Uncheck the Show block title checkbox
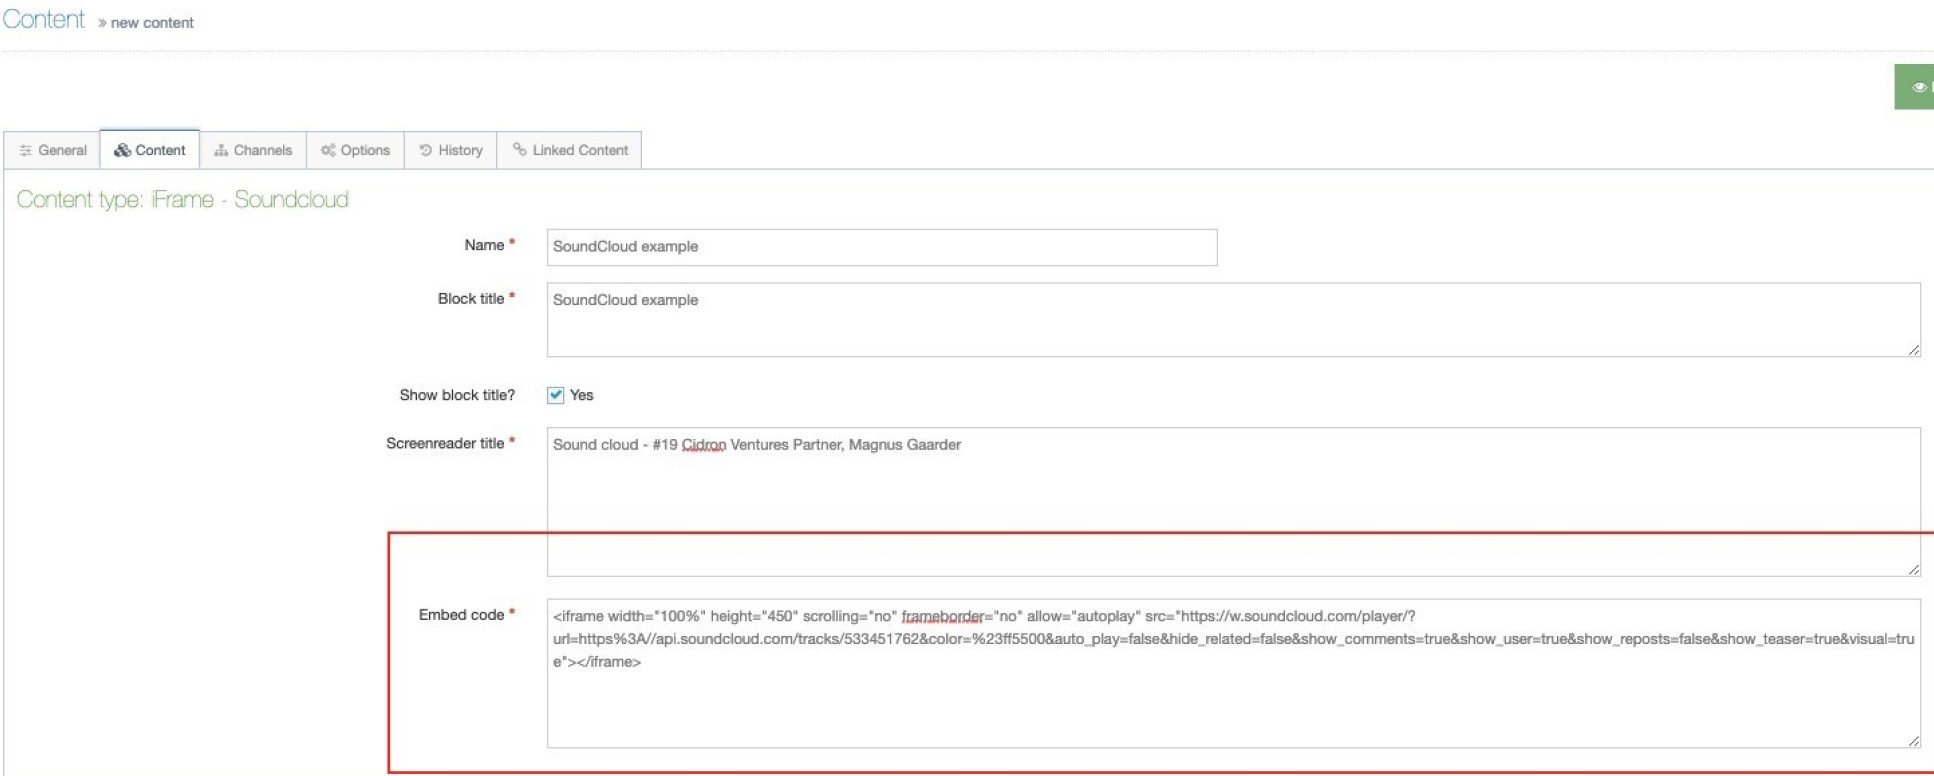Screen dimensions: 1934x776 [x=556, y=395]
